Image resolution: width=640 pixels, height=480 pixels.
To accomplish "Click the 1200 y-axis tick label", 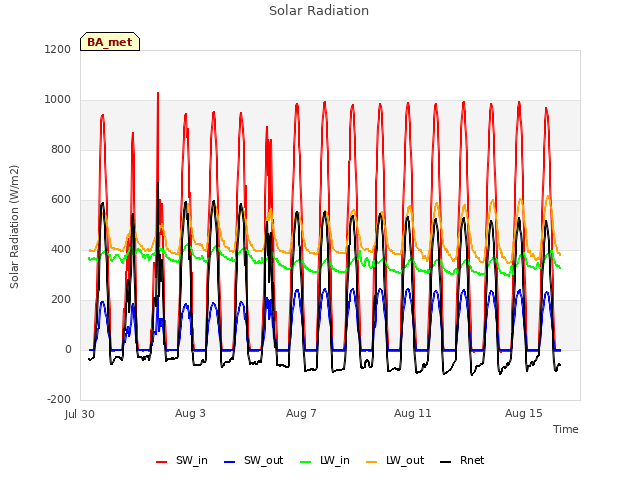I will [x=58, y=49].
